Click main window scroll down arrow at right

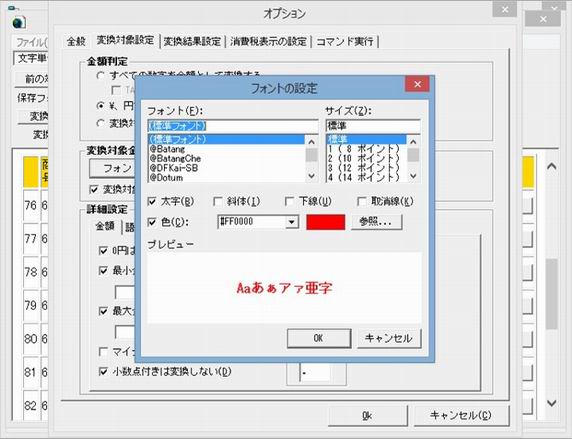(552, 403)
